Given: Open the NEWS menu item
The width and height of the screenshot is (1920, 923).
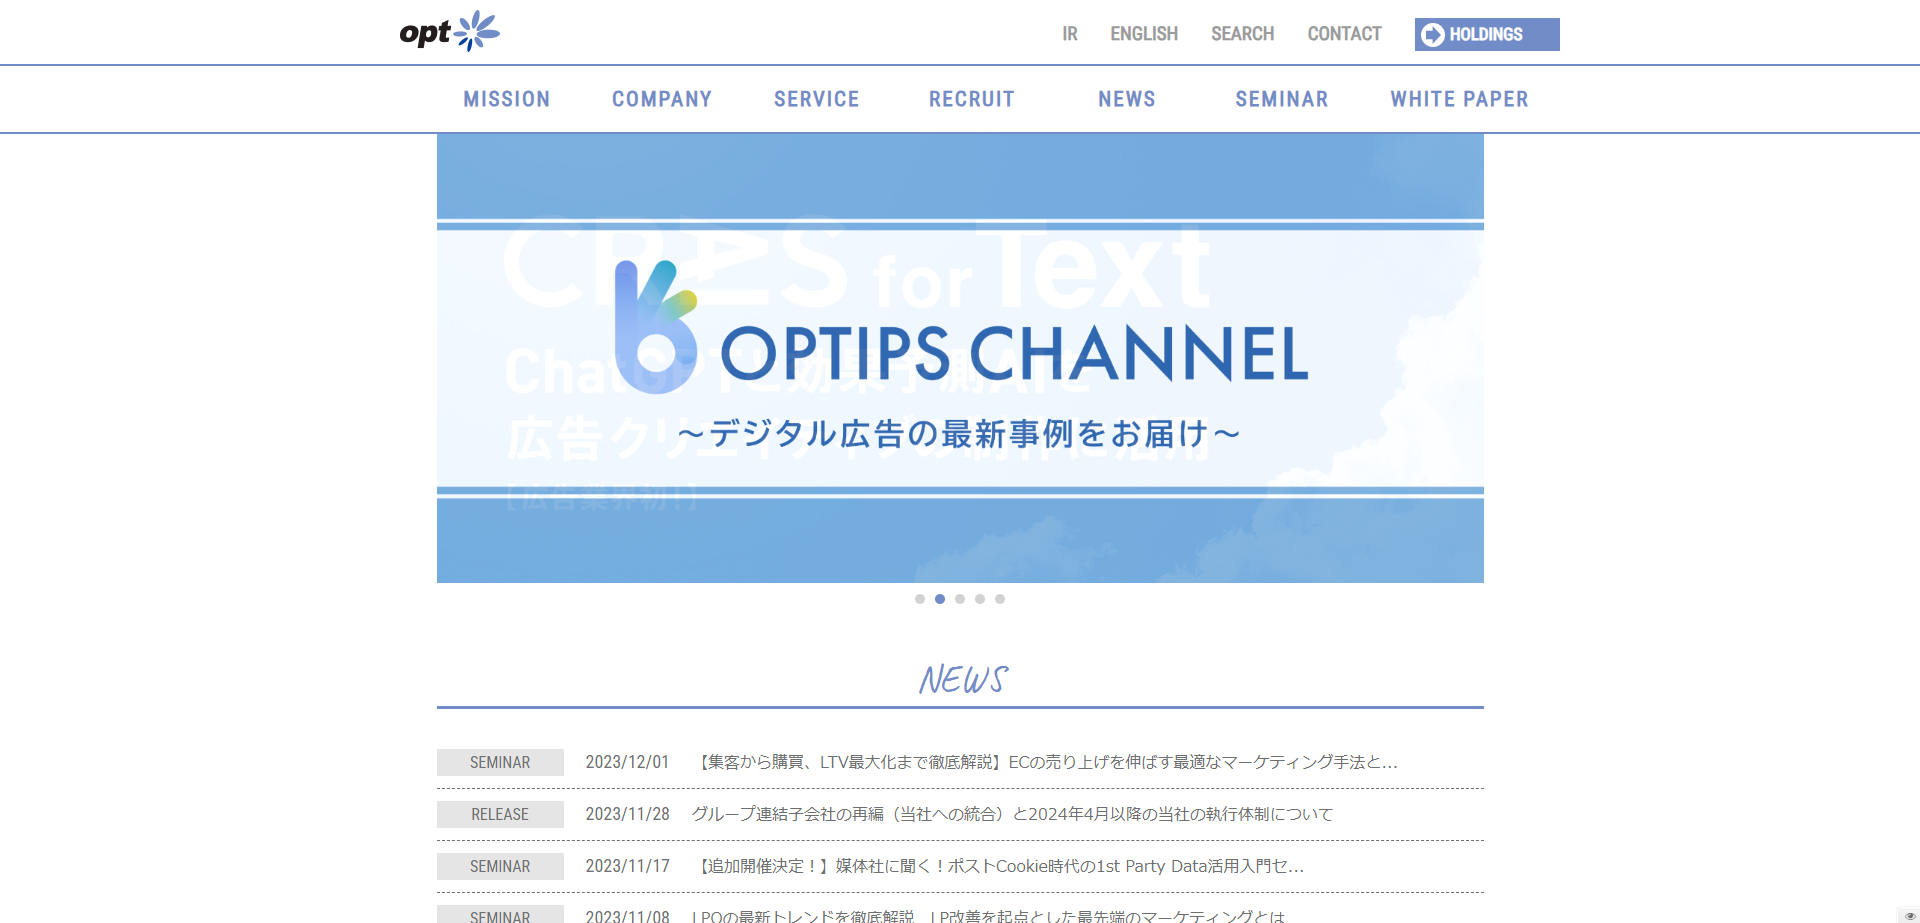Looking at the screenshot, I should (x=1127, y=99).
